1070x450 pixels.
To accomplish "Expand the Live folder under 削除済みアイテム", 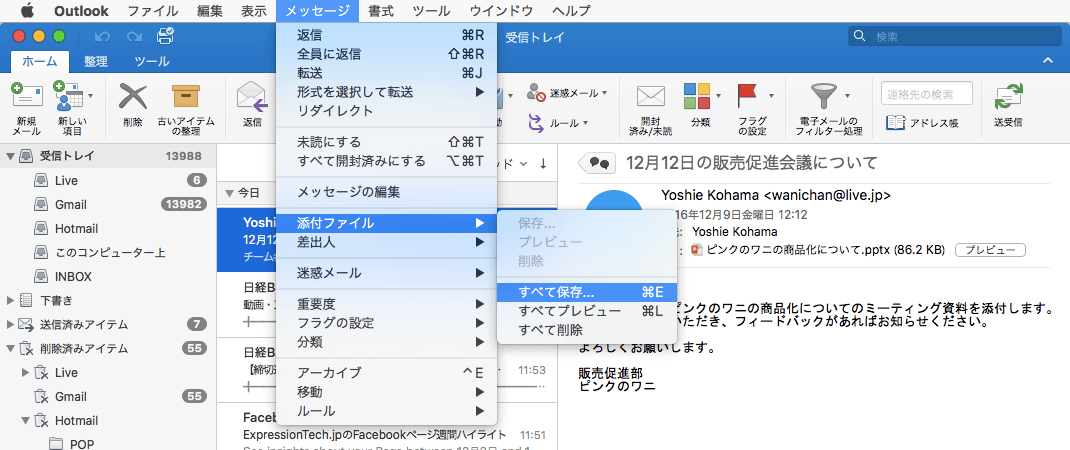I will 26,372.
